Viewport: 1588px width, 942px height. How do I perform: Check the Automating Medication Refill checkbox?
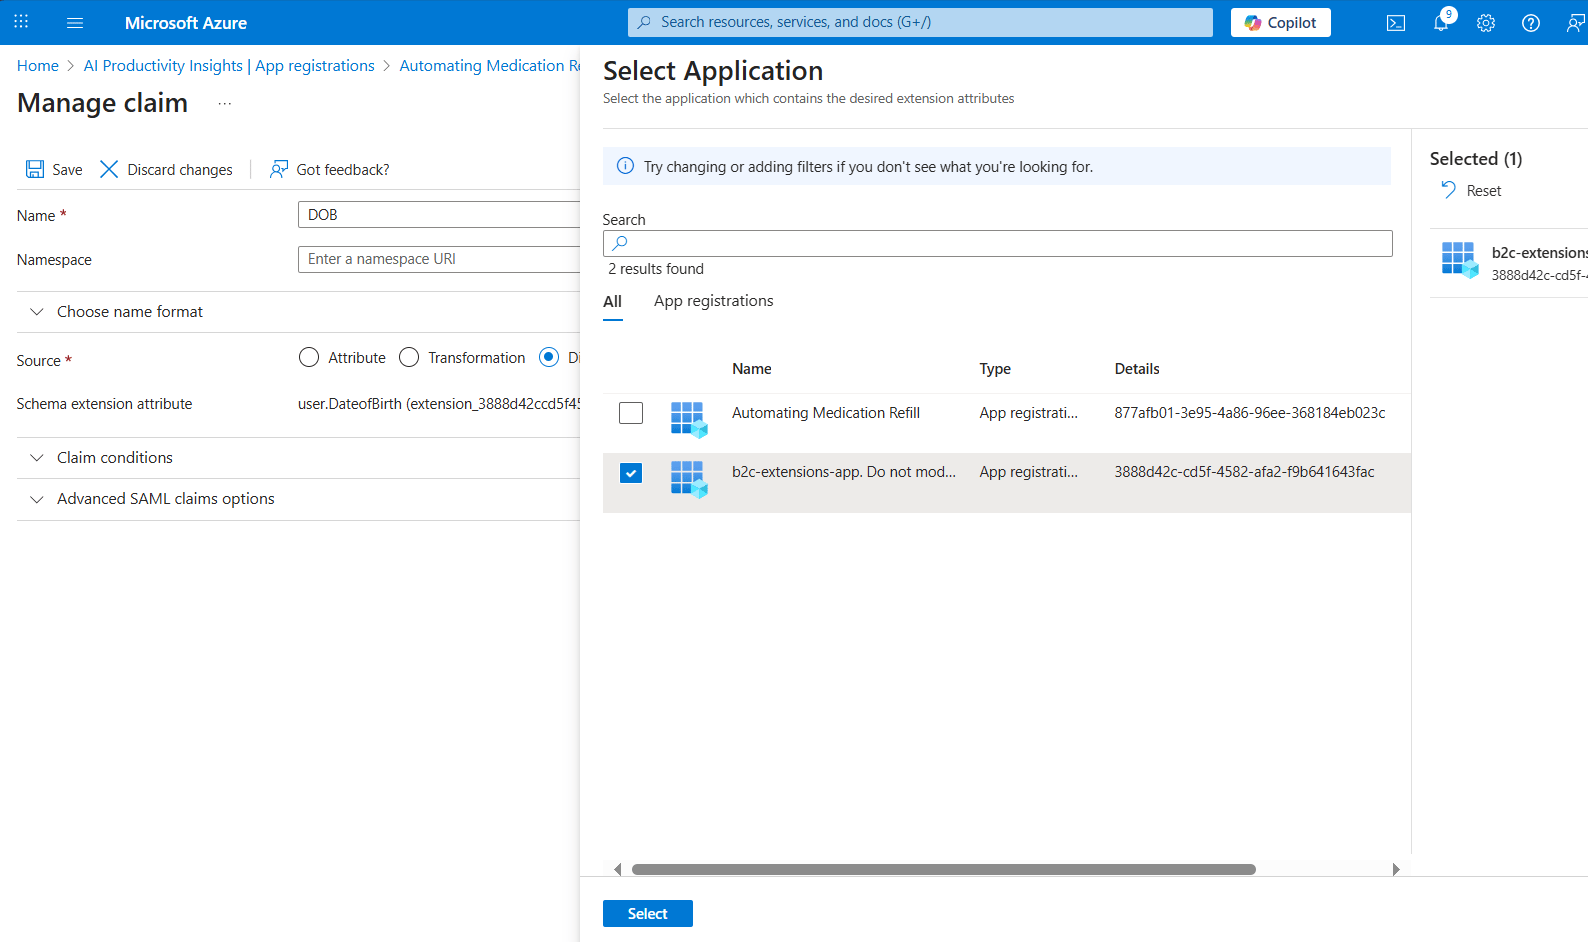click(631, 413)
